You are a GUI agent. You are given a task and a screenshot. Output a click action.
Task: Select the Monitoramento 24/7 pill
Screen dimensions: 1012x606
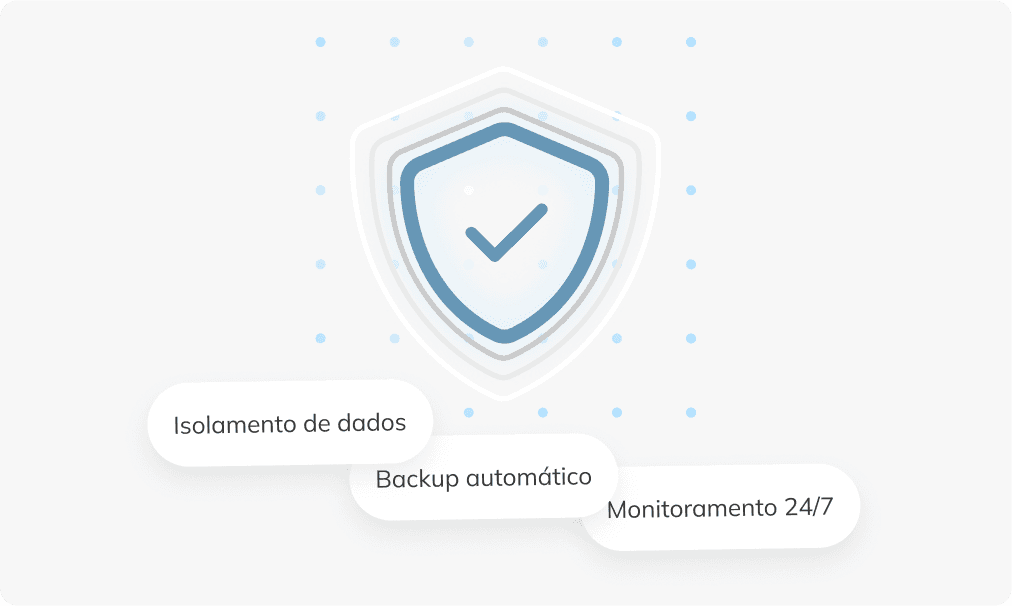click(x=720, y=507)
